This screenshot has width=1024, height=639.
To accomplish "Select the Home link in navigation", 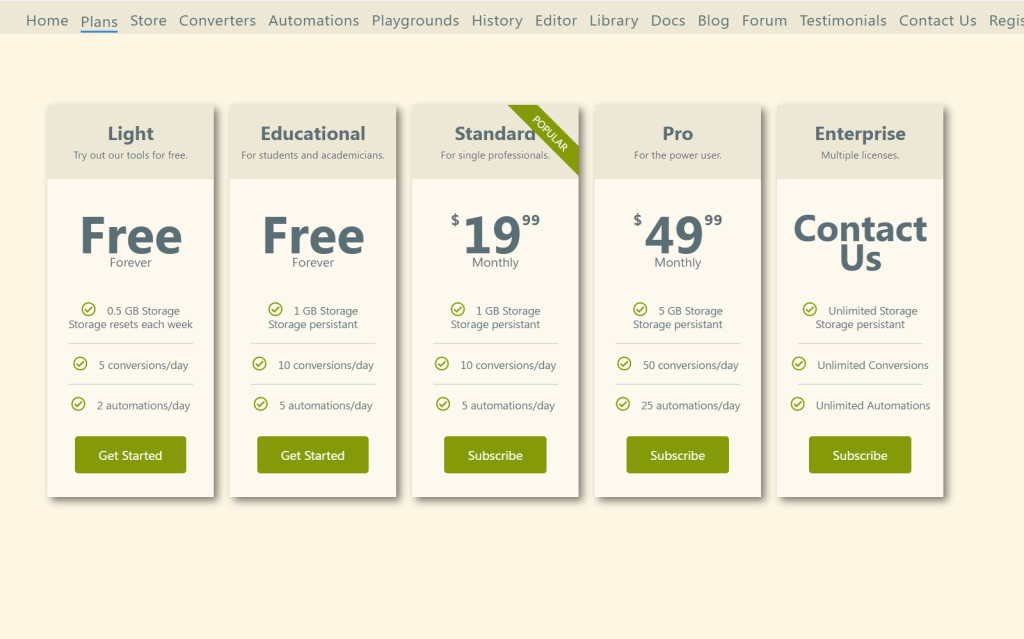I will [47, 20].
